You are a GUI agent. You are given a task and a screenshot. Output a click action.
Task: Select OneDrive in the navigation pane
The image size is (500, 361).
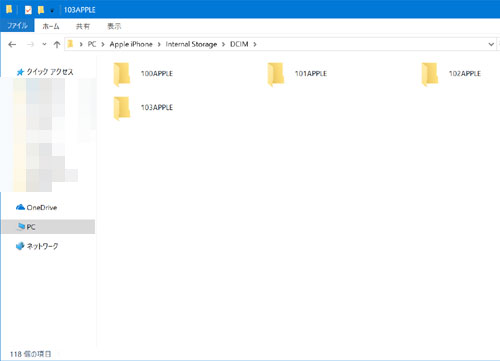(x=42, y=207)
